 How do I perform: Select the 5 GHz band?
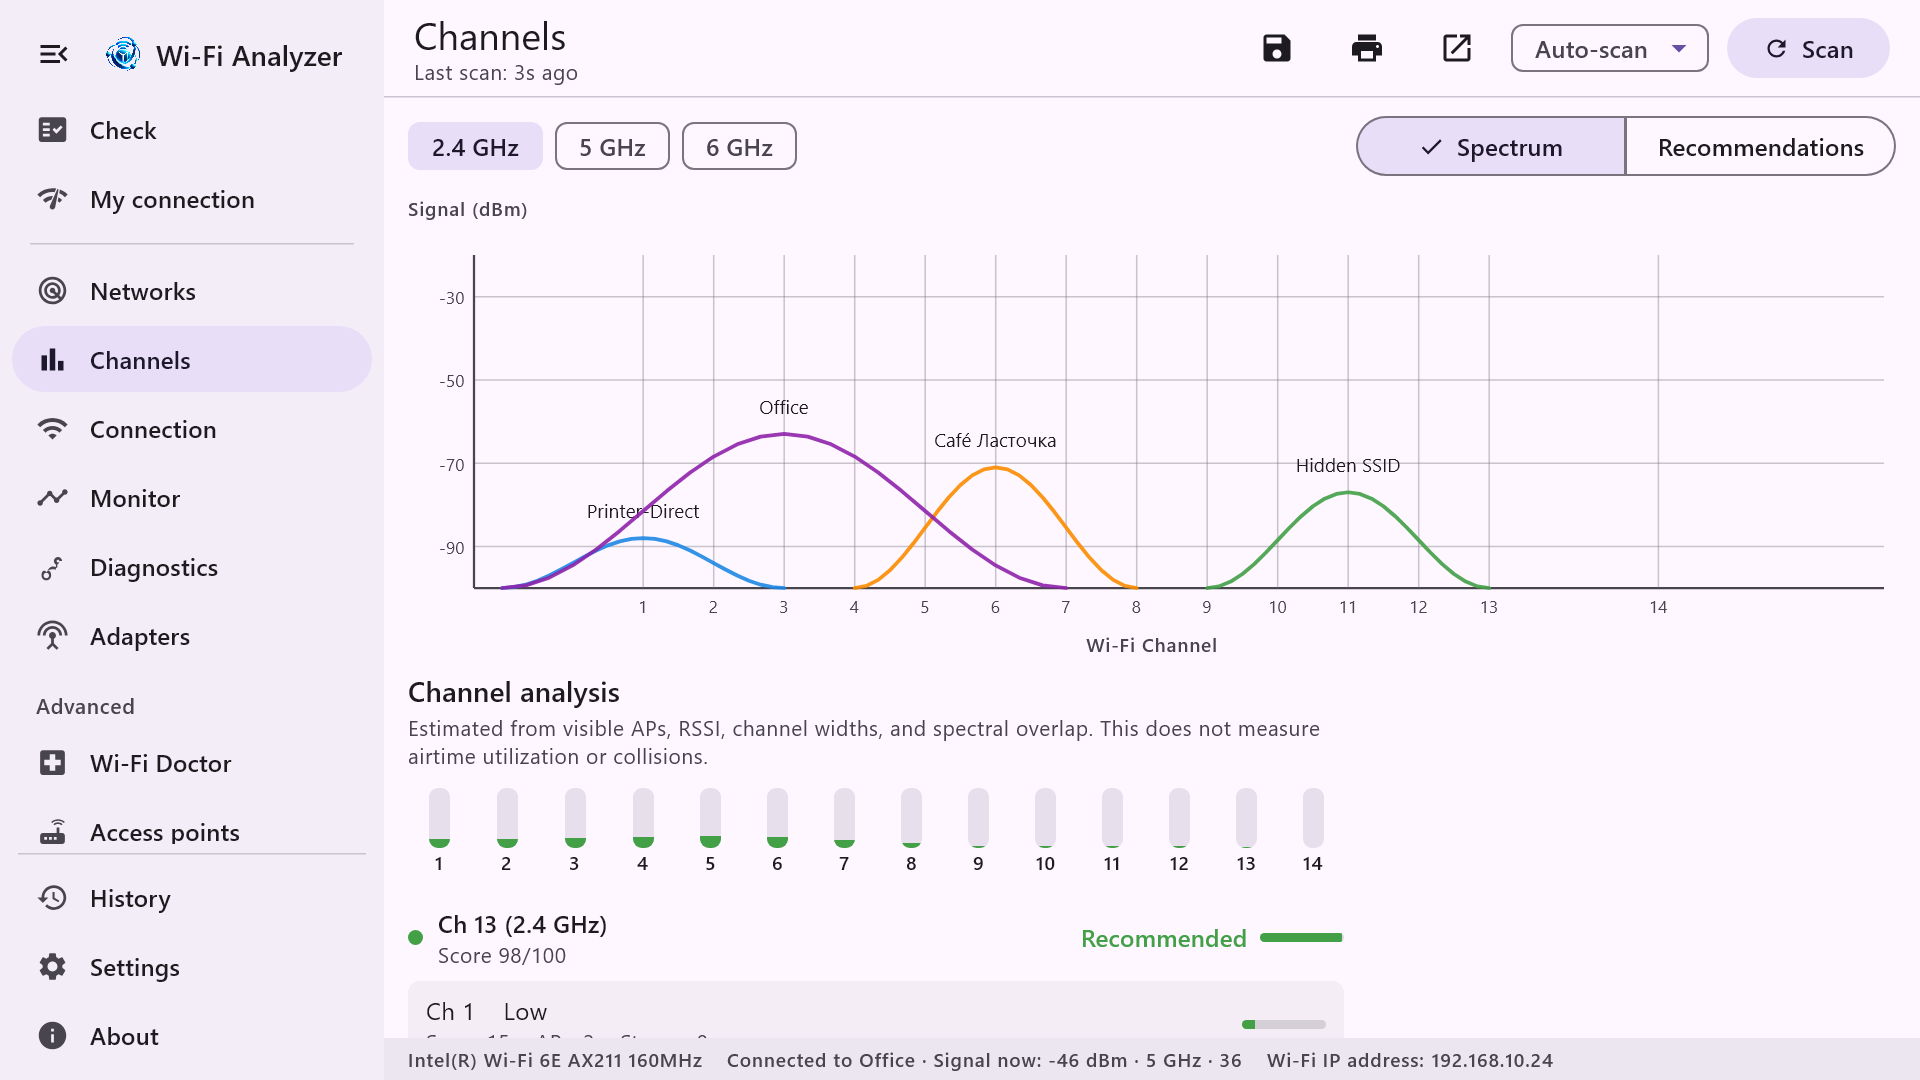(612, 147)
